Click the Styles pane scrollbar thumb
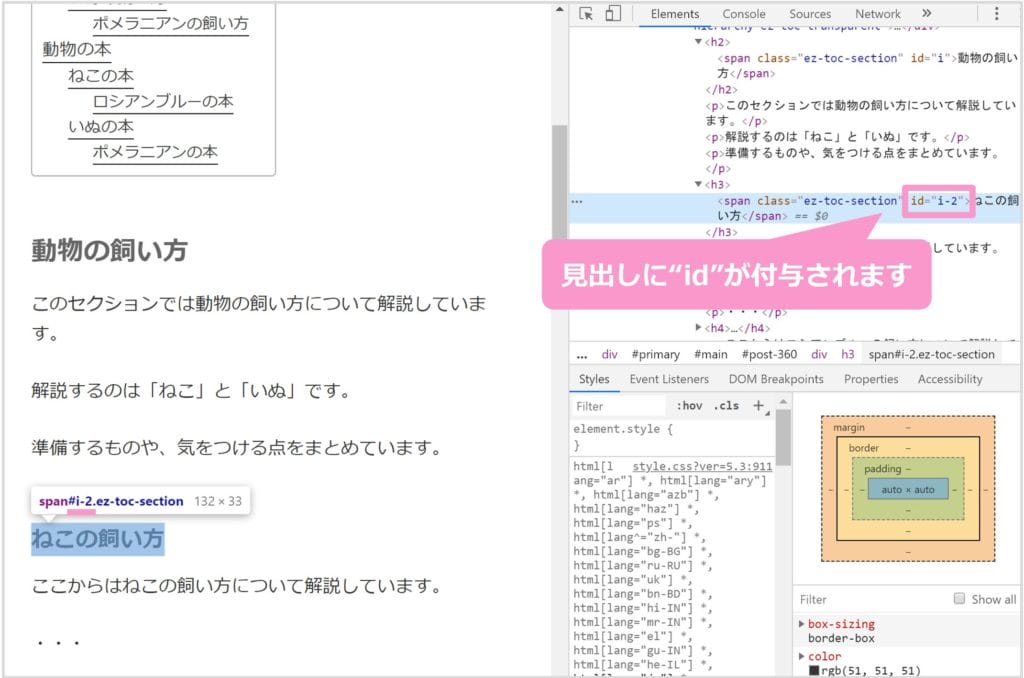1024x678 pixels. (x=783, y=437)
